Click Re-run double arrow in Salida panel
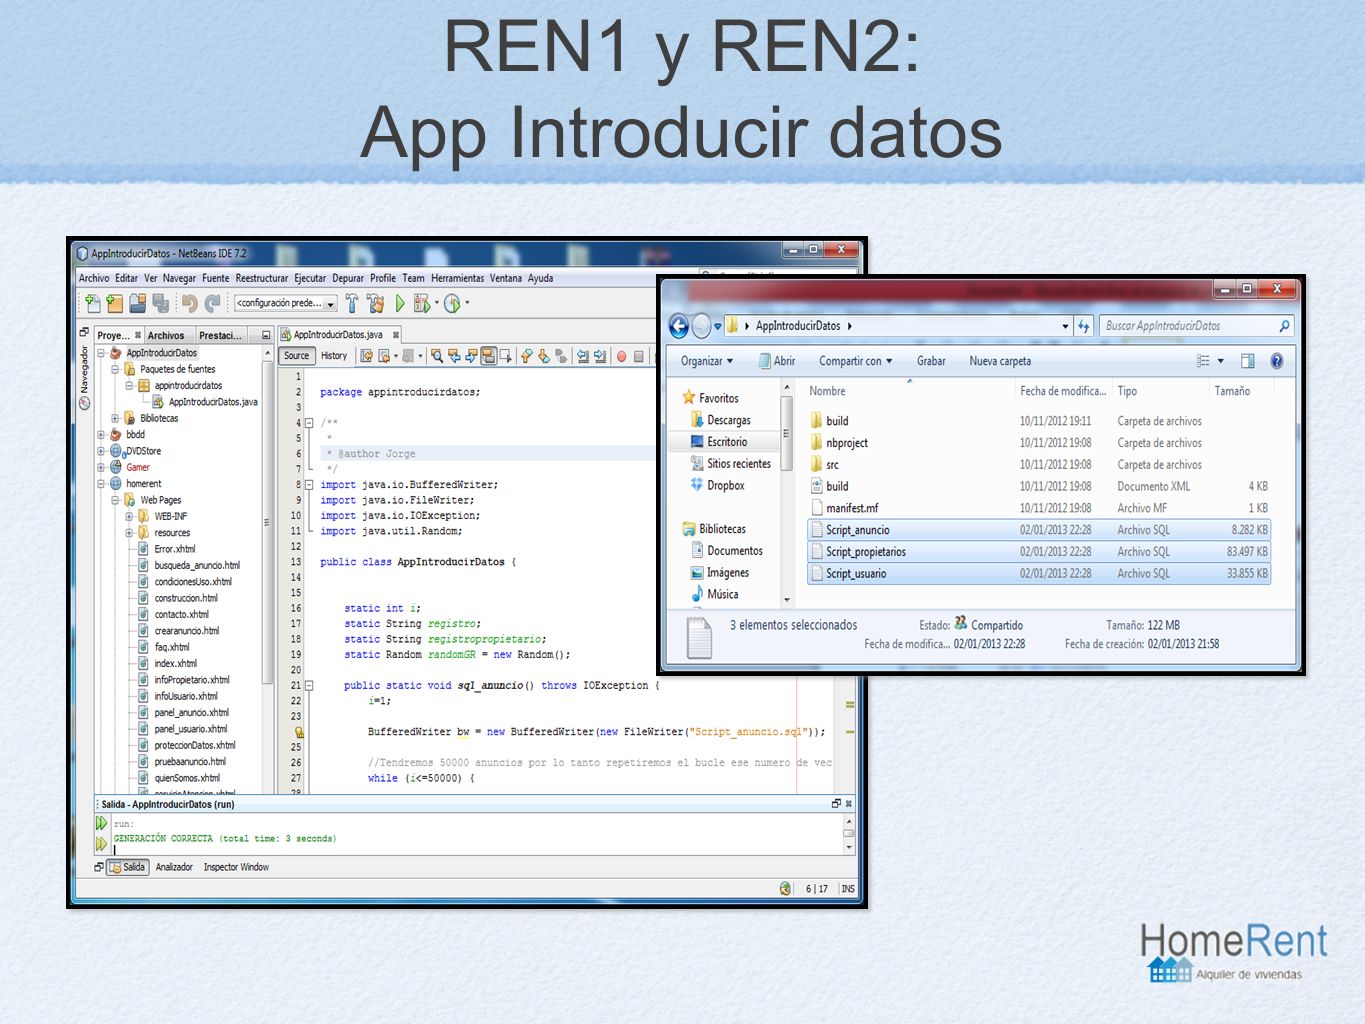This screenshot has width=1365, height=1024. click(101, 823)
